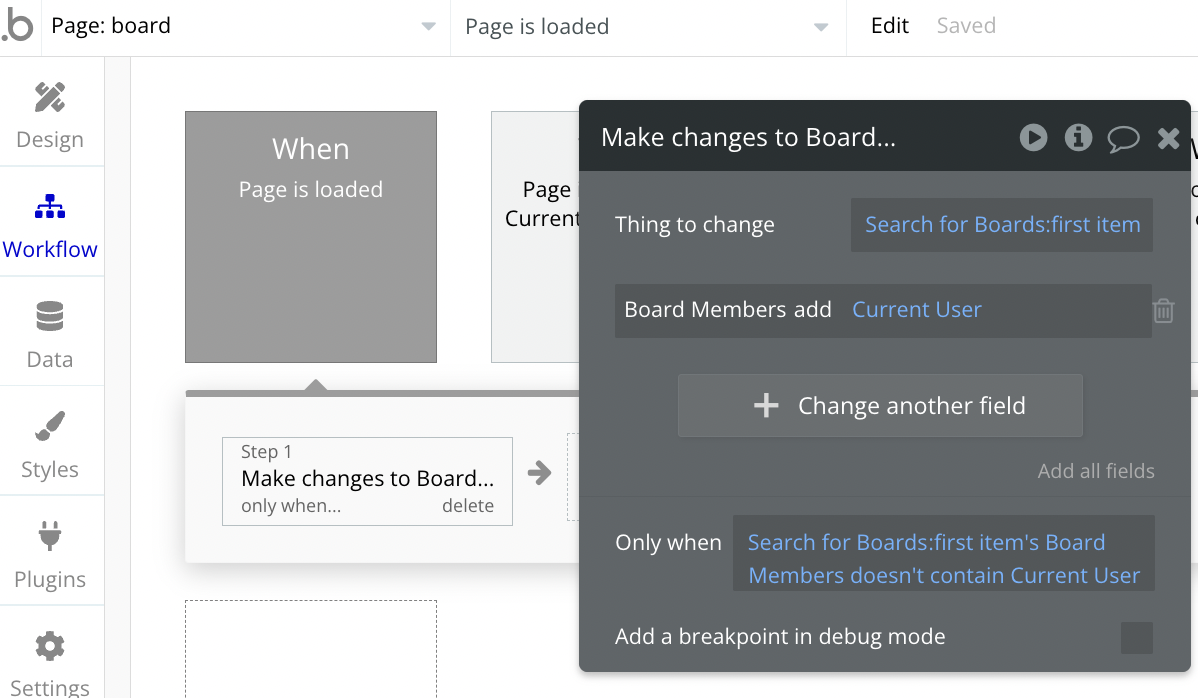1198x698 pixels.
Task: Enable the debug mode breakpoint checkbox
Action: coord(1136,638)
